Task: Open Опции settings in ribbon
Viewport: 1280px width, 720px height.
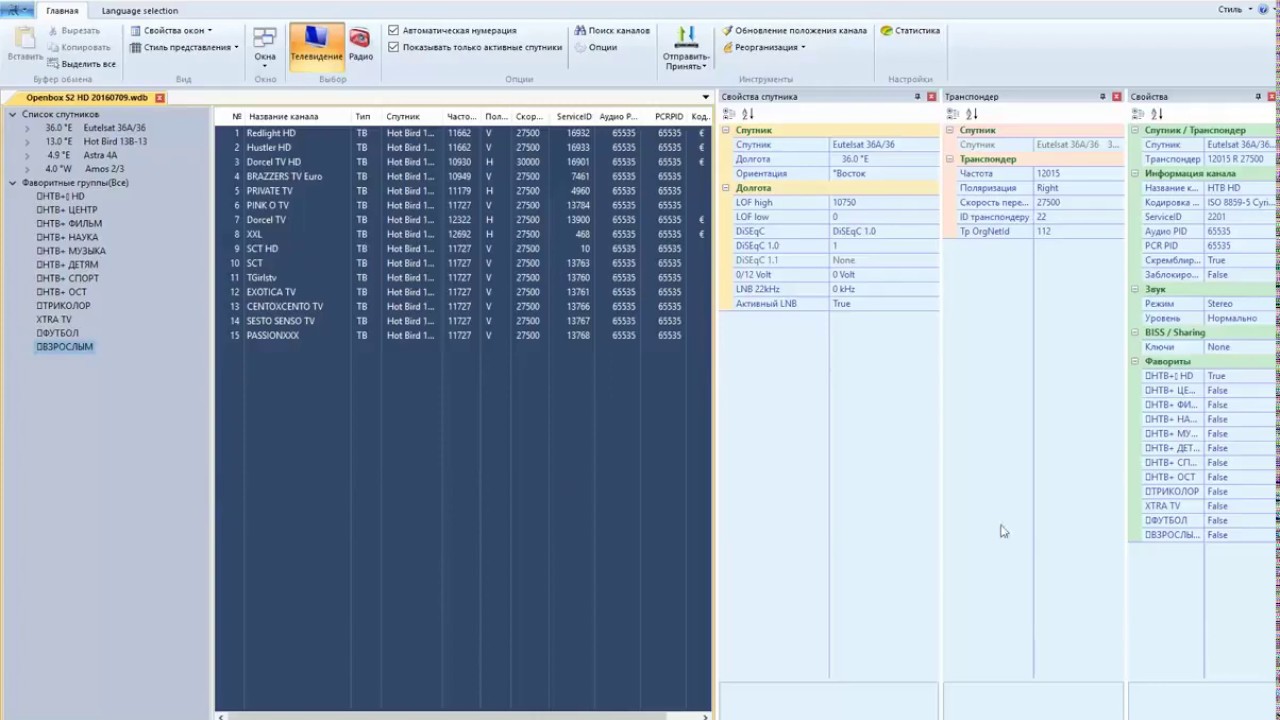Action: click(x=596, y=47)
